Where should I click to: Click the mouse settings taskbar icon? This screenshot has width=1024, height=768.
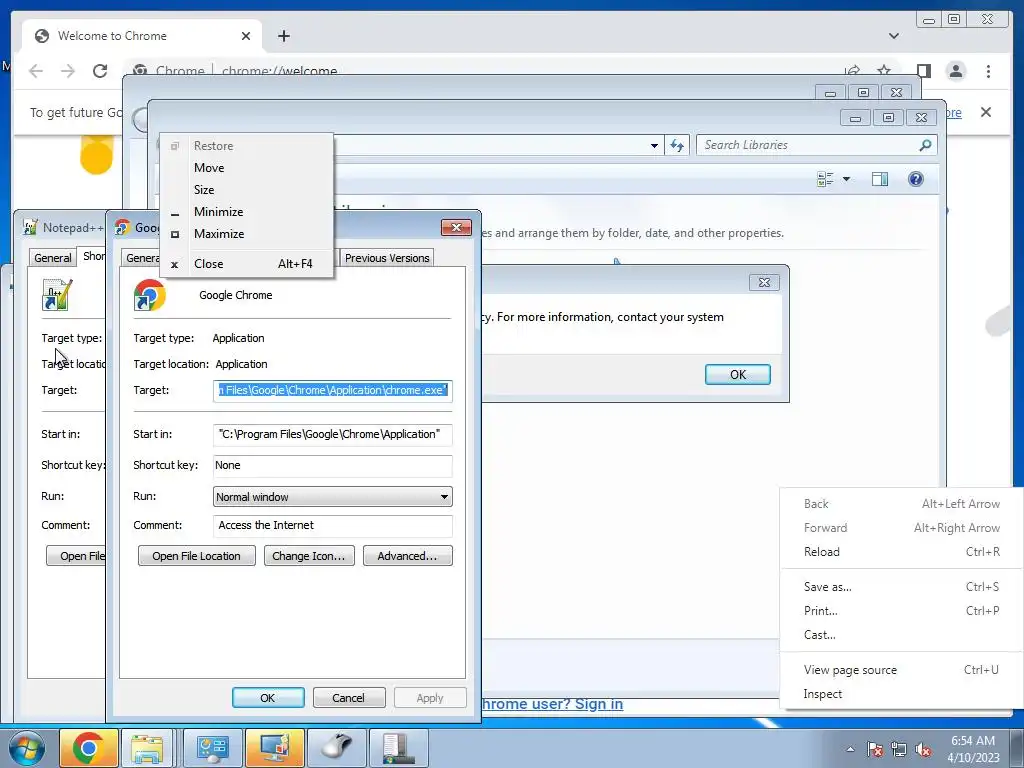click(x=337, y=748)
